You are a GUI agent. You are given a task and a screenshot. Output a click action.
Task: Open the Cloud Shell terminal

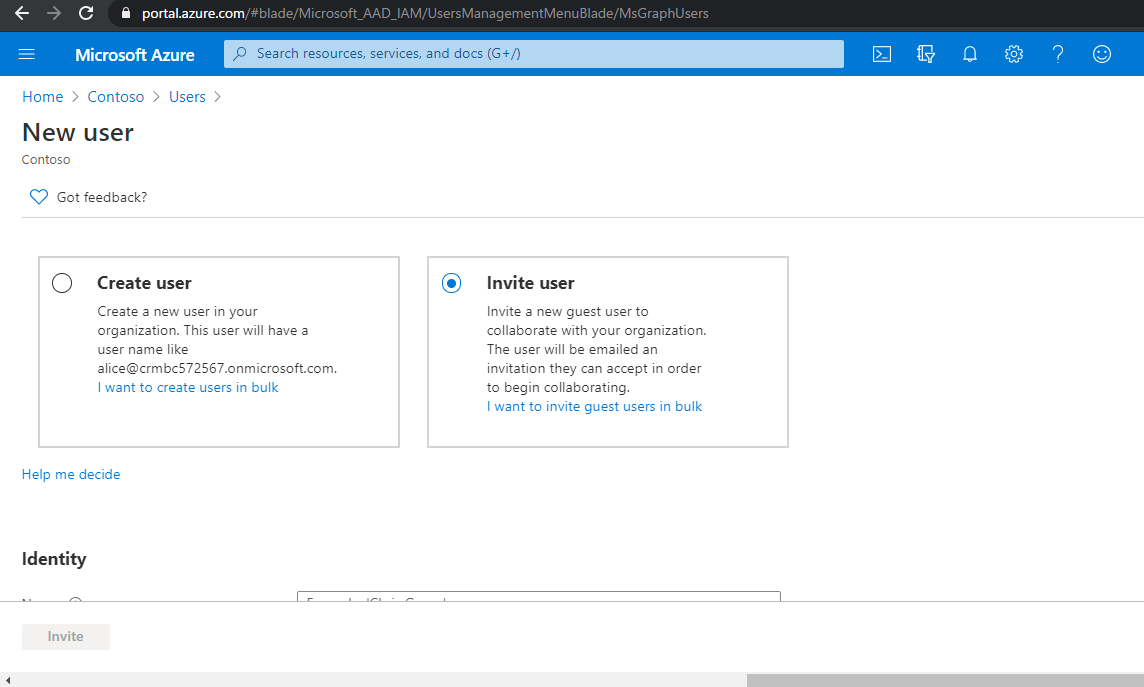pos(881,54)
